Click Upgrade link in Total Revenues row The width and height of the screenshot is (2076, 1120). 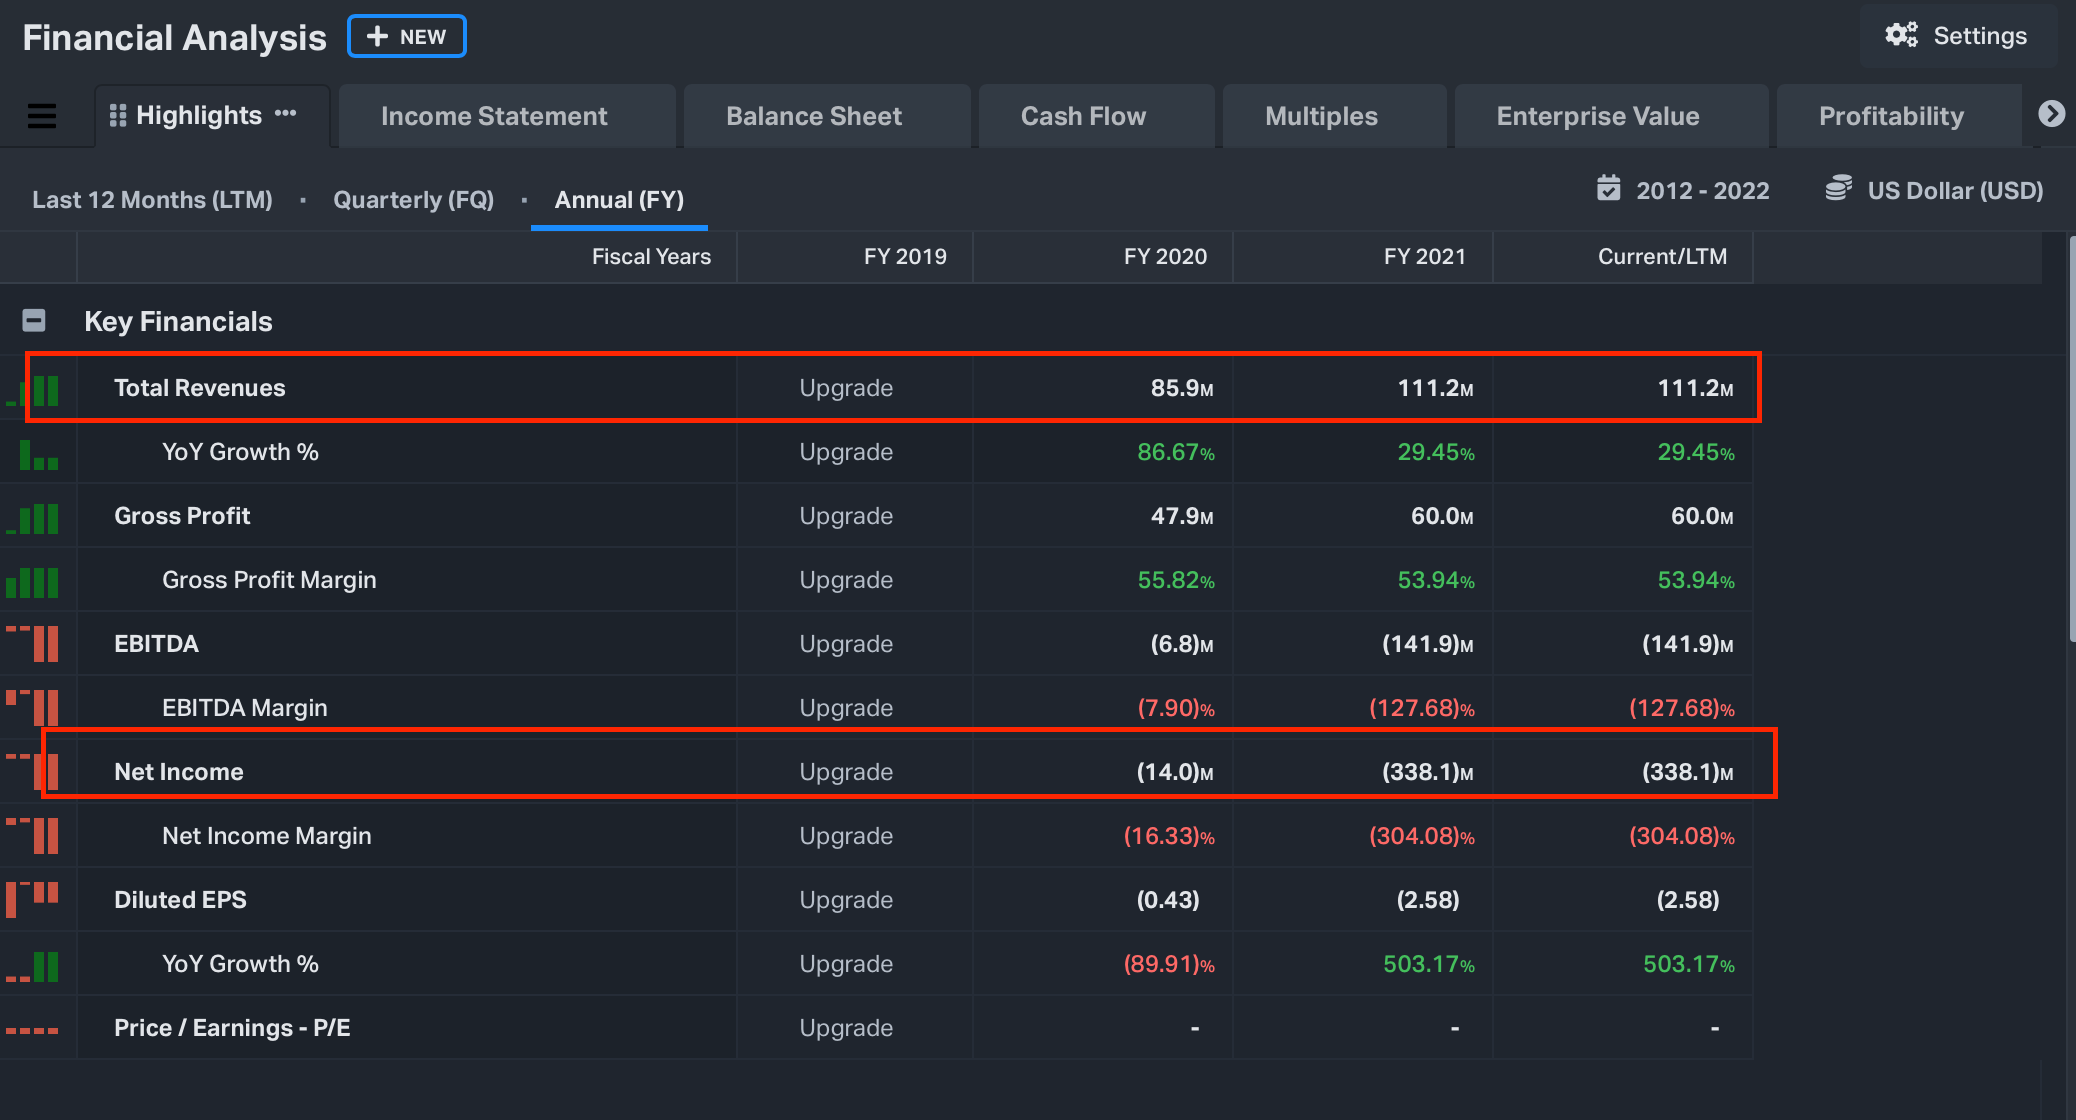(846, 388)
